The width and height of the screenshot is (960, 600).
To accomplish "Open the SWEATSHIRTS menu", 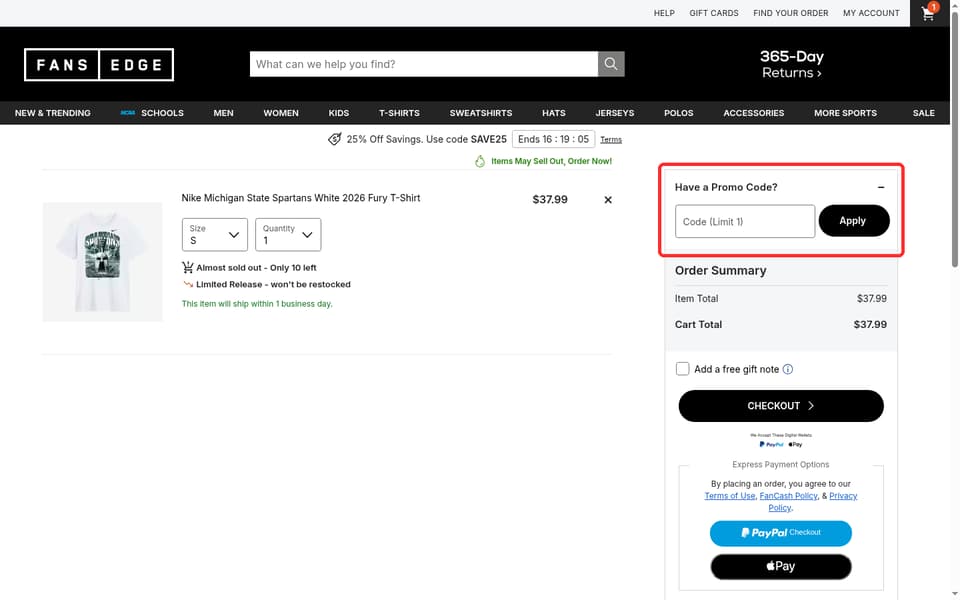I will pos(481,113).
